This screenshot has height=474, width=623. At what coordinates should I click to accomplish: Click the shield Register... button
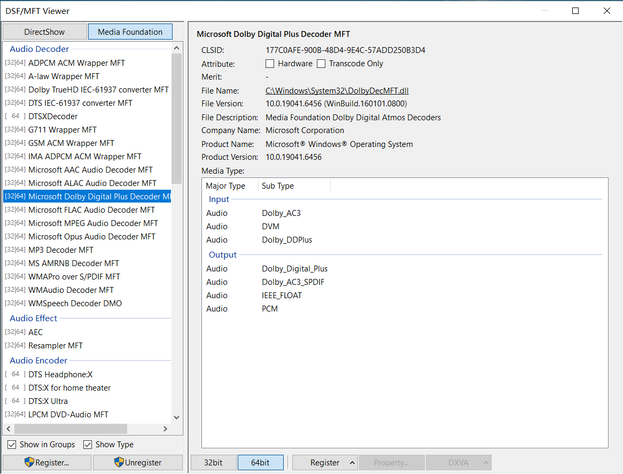click(x=47, y=462)
